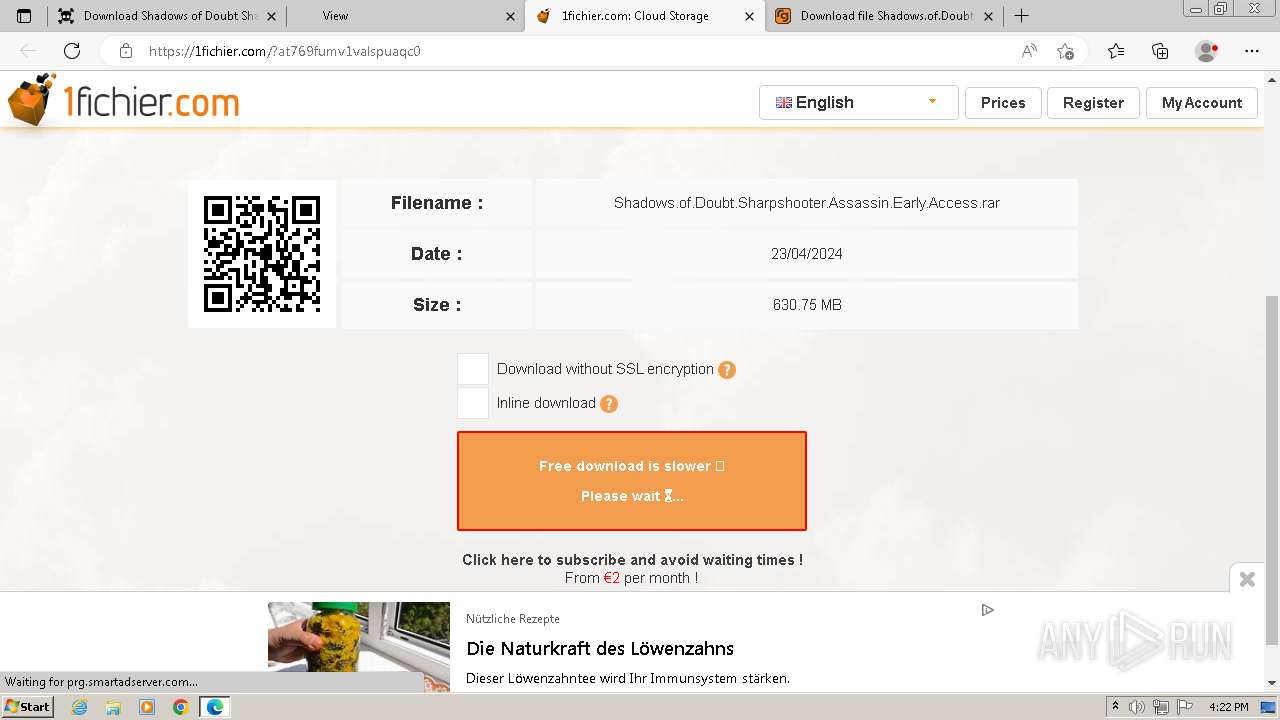Click the orange Free download is slower button
Image resolution: width=1280 pixels, height=720 pixels.
coord(632,481)
